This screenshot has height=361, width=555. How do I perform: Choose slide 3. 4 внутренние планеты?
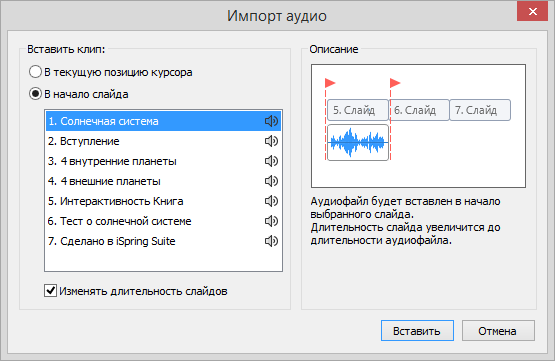pos(163,161)
